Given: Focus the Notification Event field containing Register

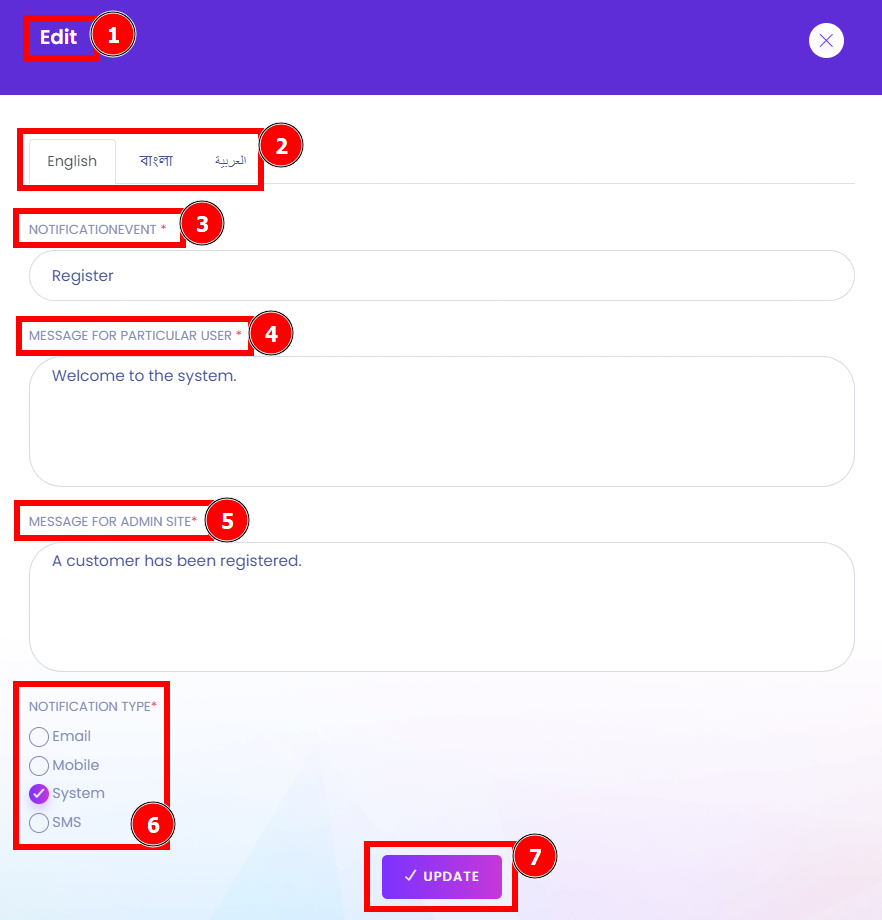Looking at the screenshot, I should coord(441,276).
